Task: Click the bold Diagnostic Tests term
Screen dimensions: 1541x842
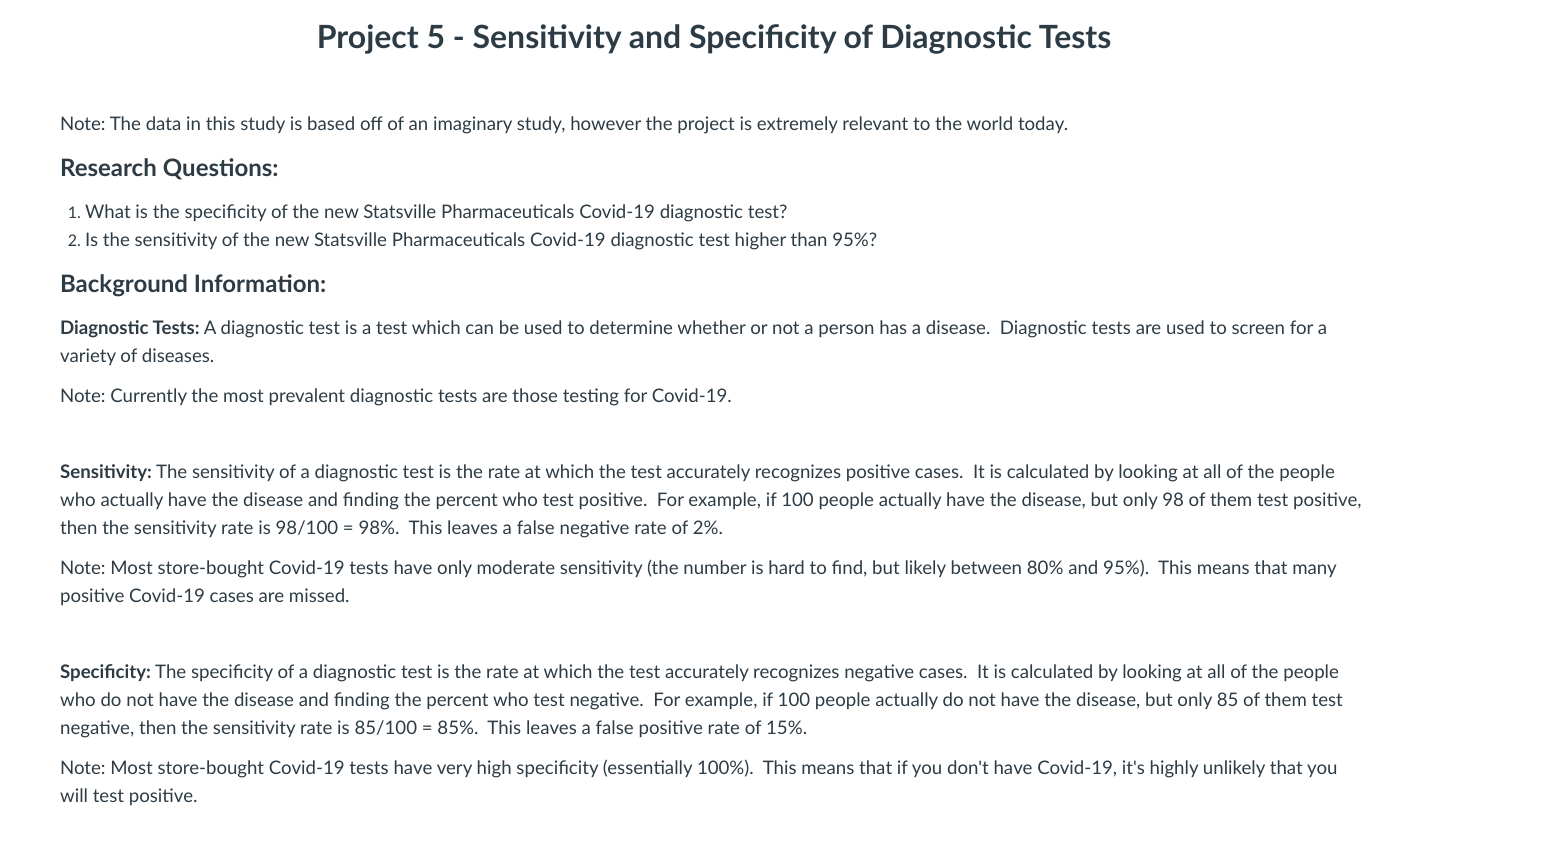Action: 130,328
